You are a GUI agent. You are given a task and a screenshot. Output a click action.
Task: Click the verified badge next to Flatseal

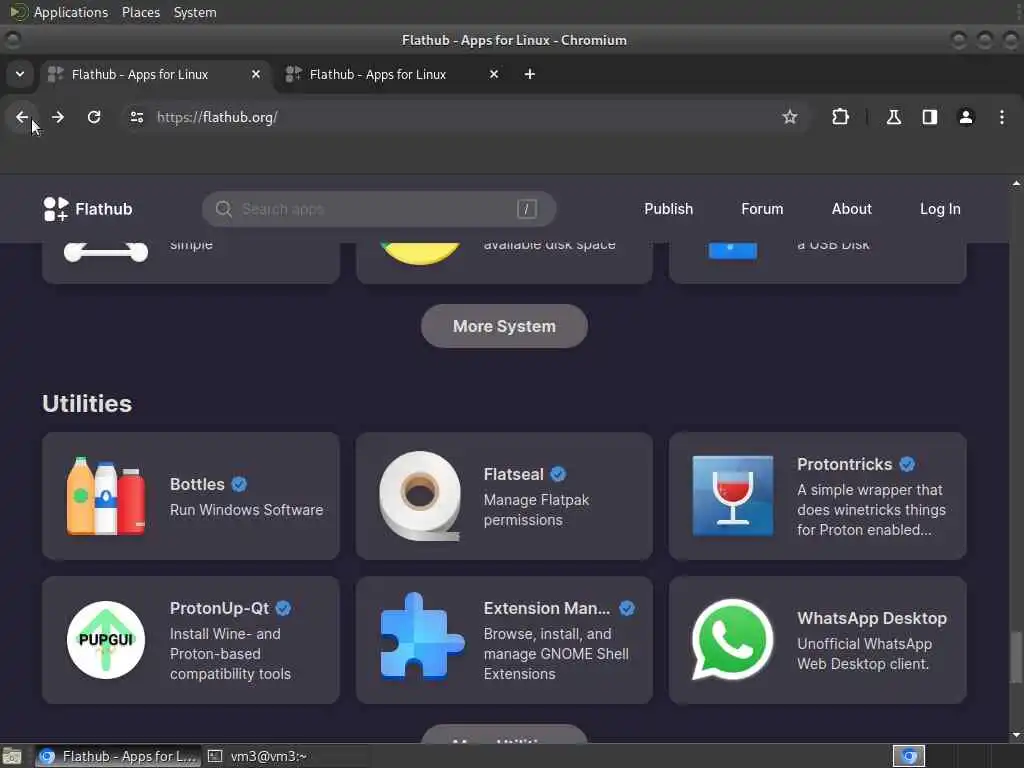(x=558, y=474)
